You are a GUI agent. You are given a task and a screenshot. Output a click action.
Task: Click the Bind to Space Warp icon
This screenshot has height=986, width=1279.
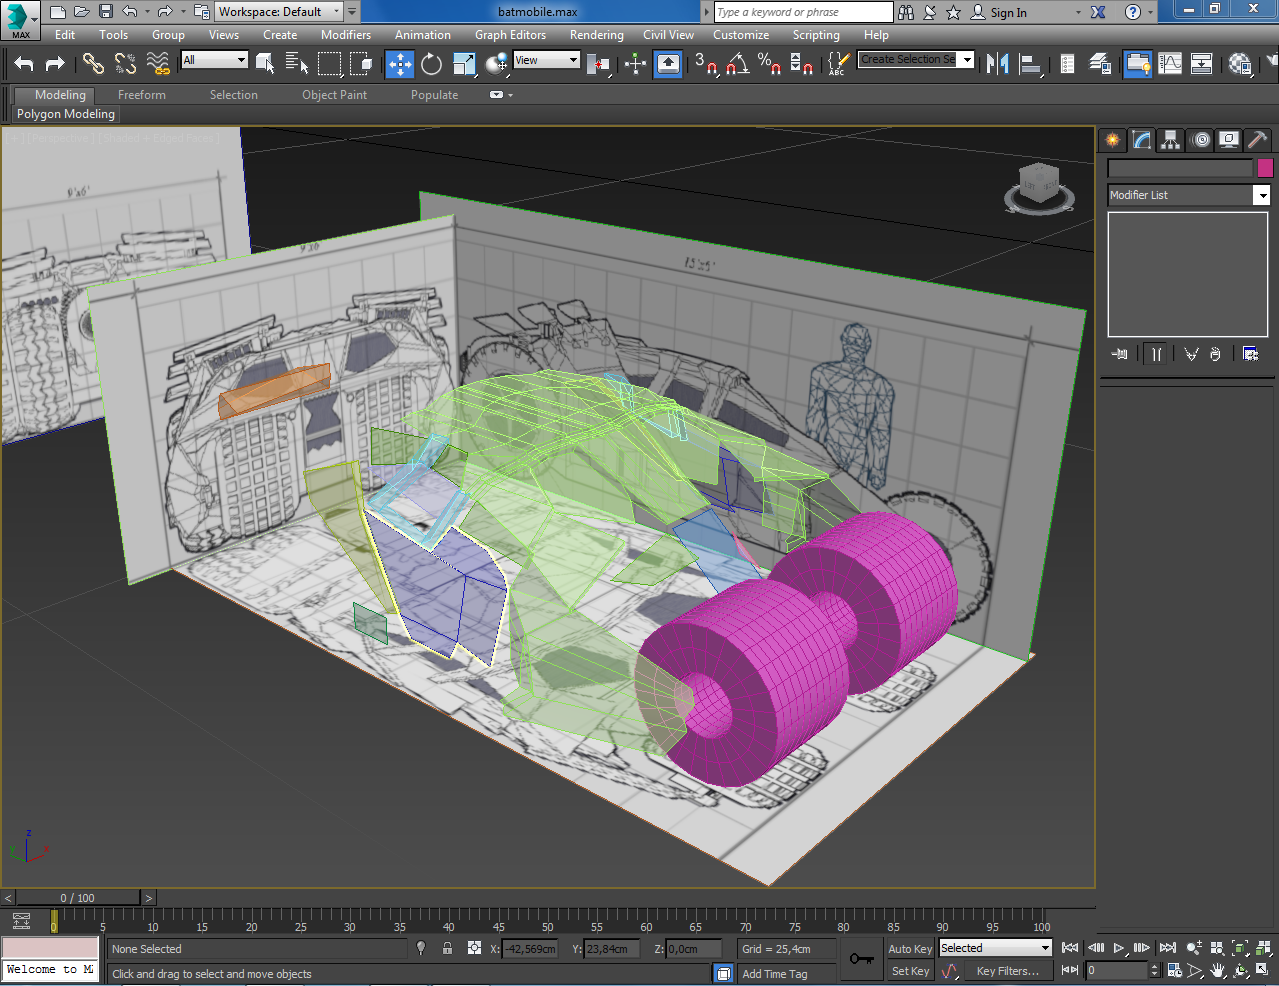(158, 64)
